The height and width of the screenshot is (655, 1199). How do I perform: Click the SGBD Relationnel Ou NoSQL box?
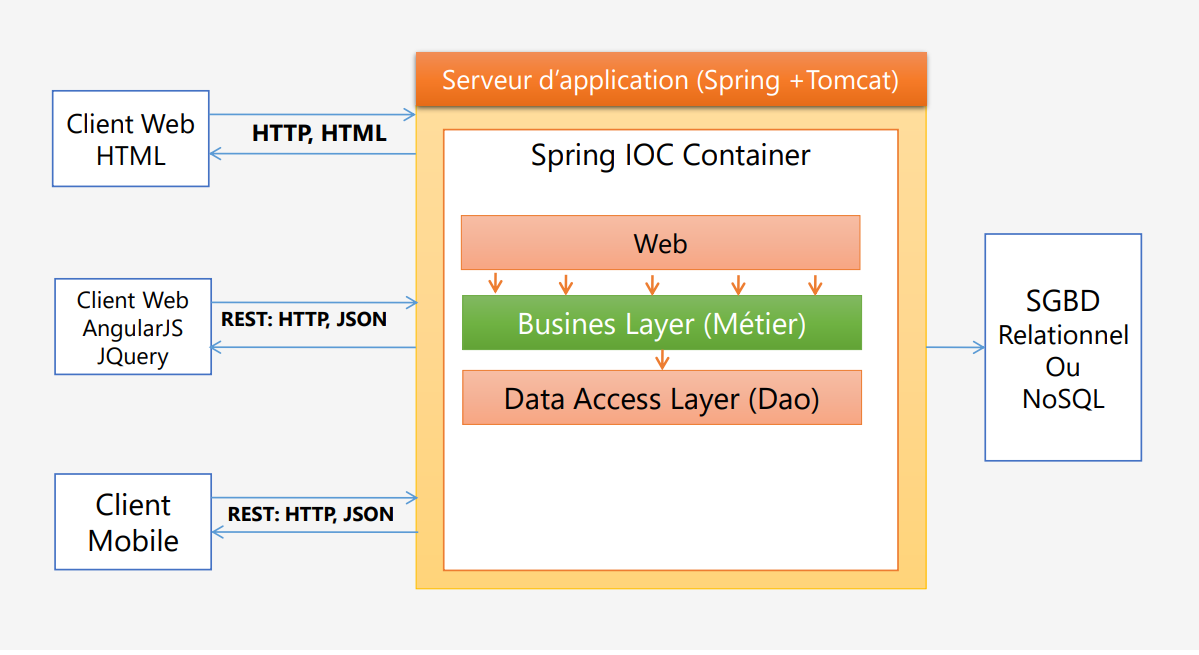pyautogui.click(x=1062, y=347)
